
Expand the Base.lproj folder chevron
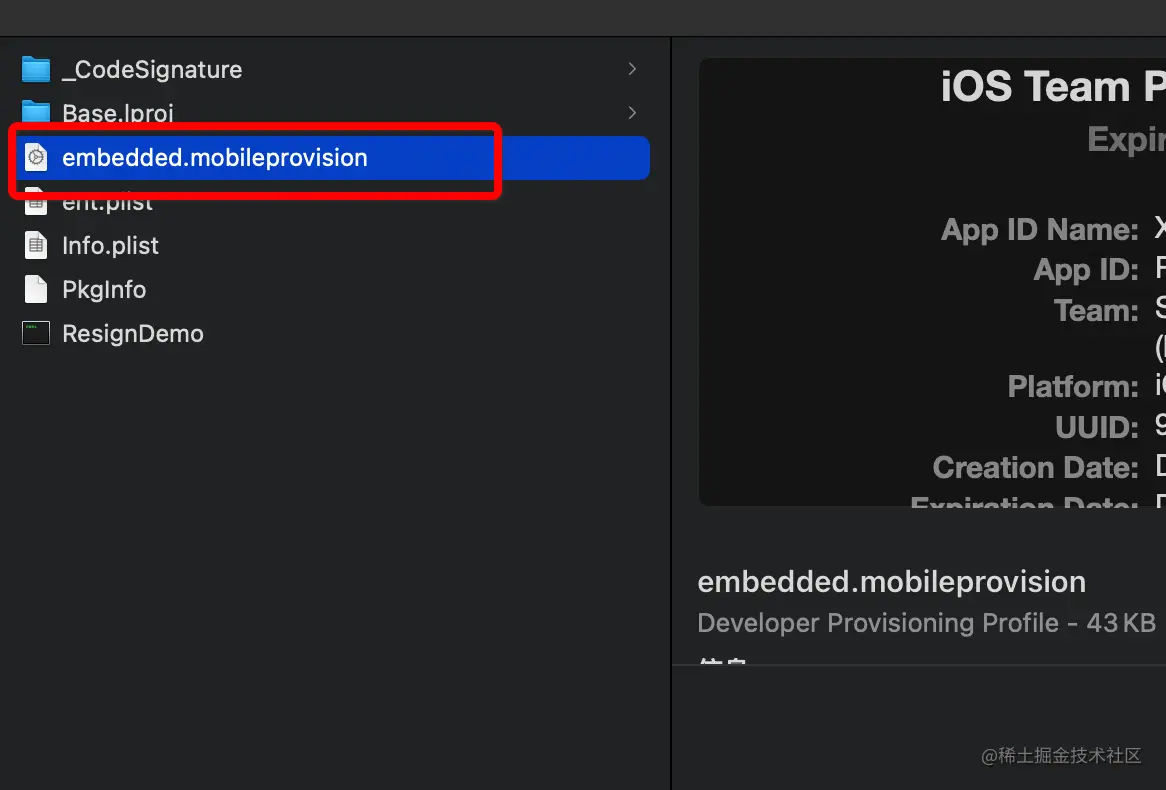[632, 112]
